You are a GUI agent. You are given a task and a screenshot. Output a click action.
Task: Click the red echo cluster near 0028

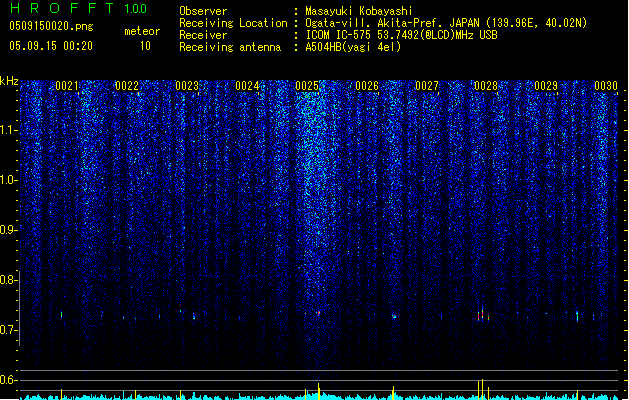pos(483,315)
